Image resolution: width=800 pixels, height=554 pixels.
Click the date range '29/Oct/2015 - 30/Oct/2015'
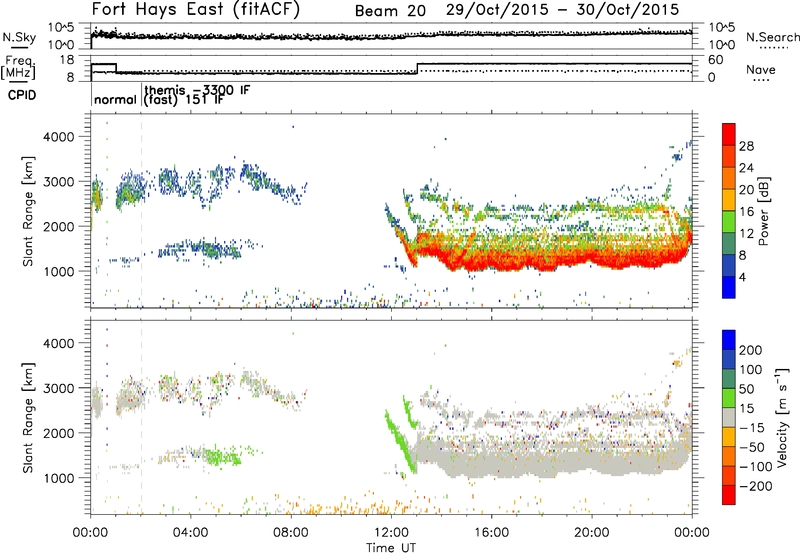[562, 10]
